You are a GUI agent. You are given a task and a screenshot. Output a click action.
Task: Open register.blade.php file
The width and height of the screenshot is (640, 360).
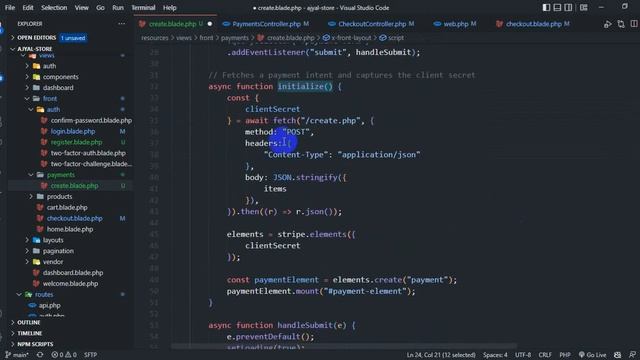click(76, 142)
